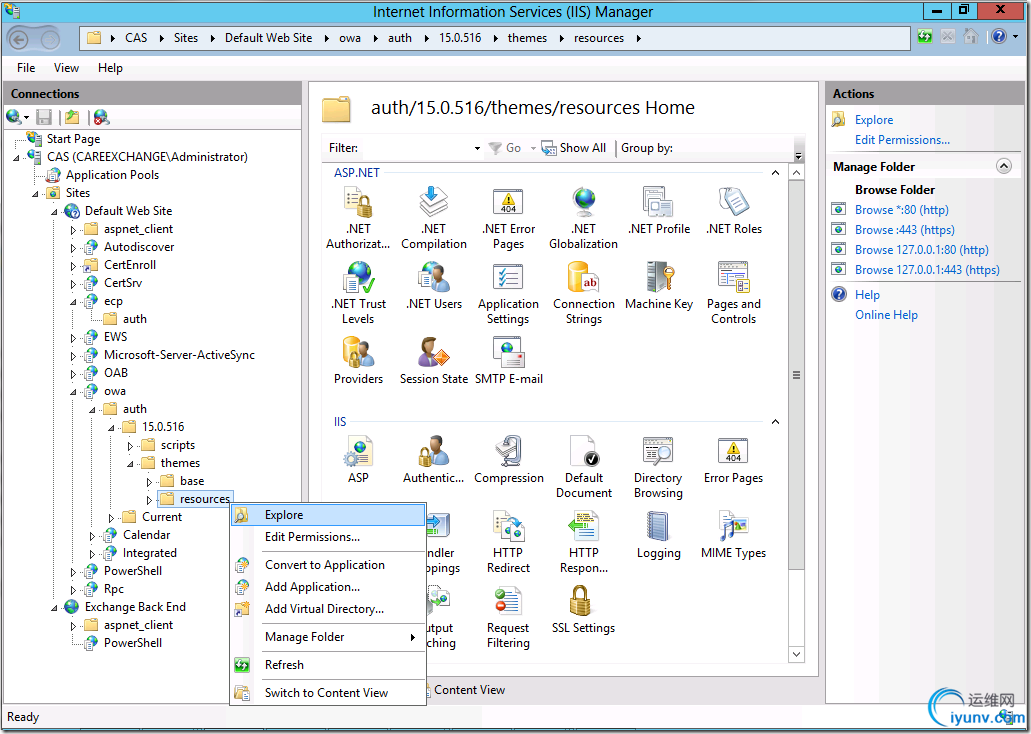
Task: Click Online Help link
Action: tap(886, 315)
